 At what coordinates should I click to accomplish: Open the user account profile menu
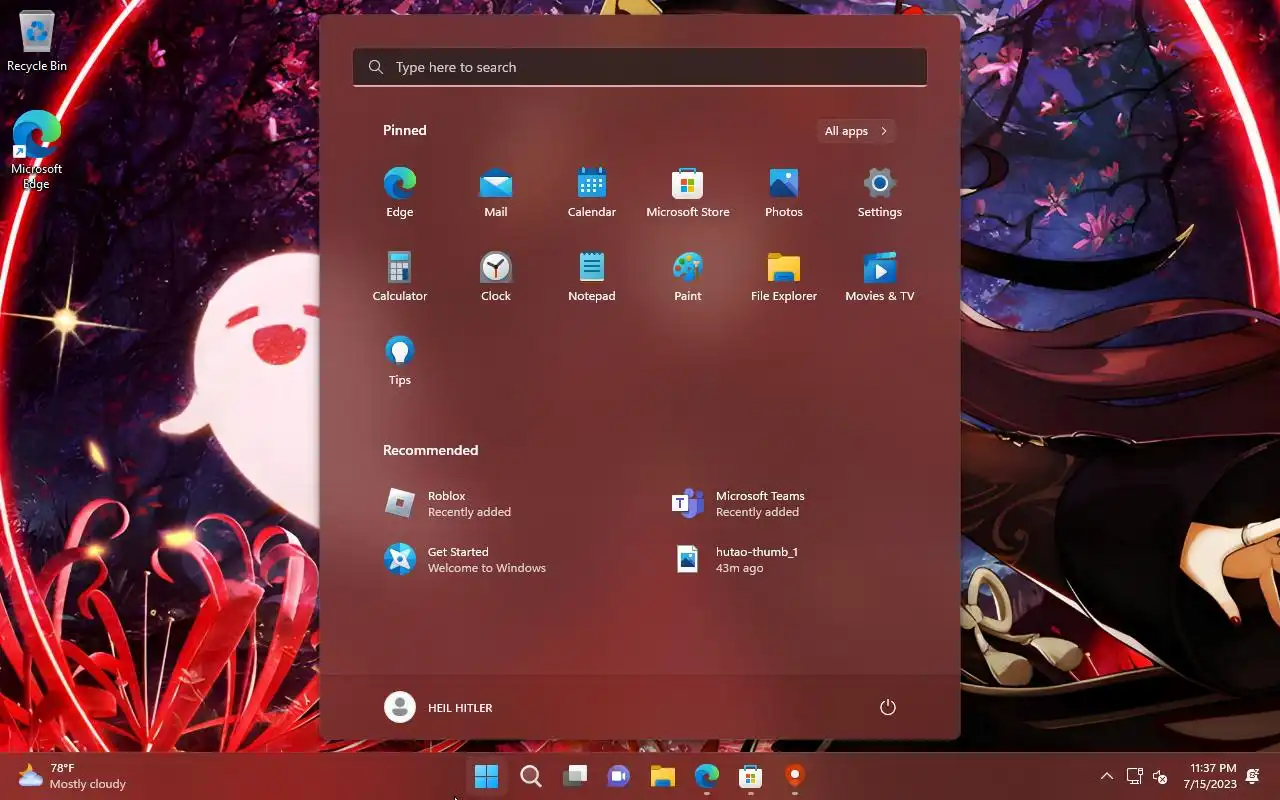[439, 707]
